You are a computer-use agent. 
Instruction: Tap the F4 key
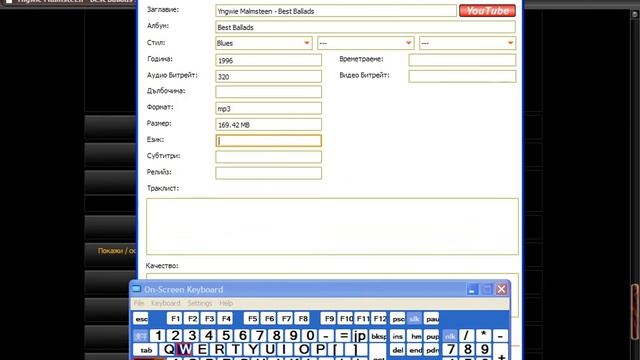(225, 319)
